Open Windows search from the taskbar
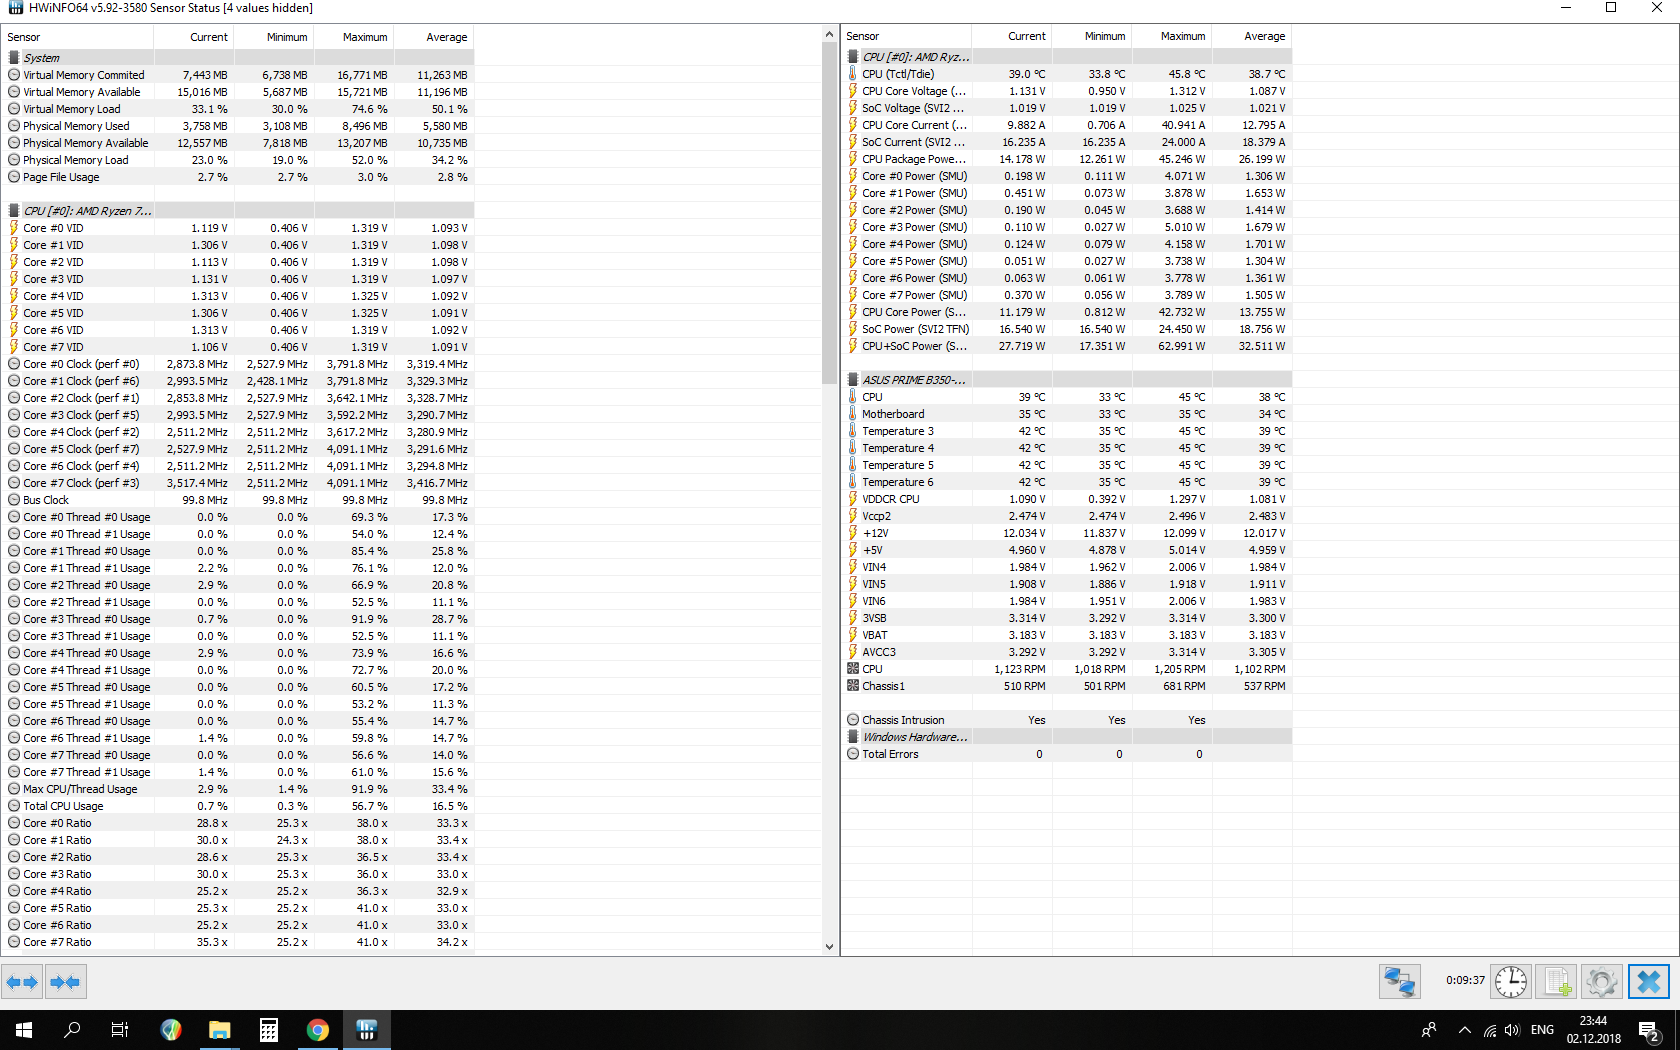 pos(72,1030)
